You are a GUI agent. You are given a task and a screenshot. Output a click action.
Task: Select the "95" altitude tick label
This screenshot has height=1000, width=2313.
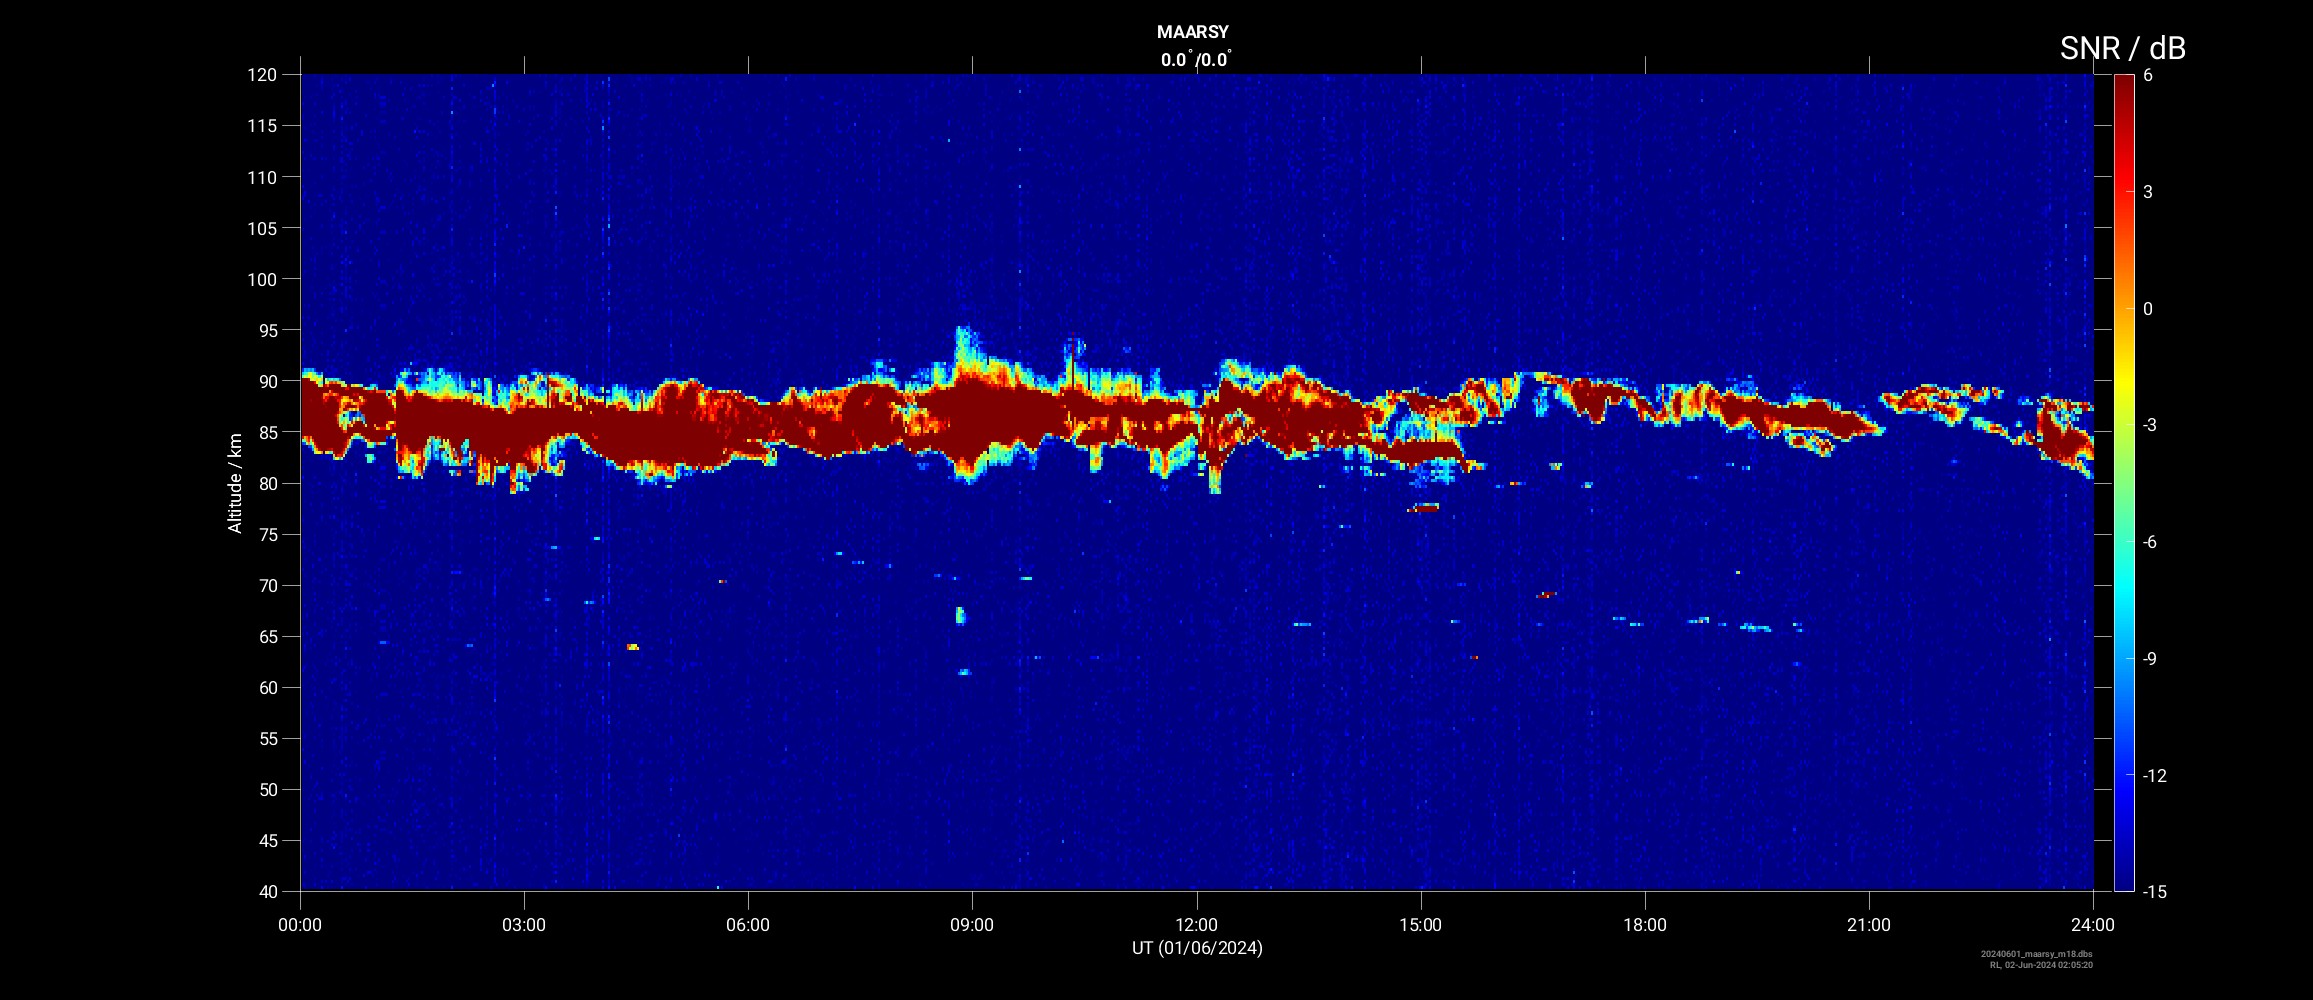tap(267, 330)
